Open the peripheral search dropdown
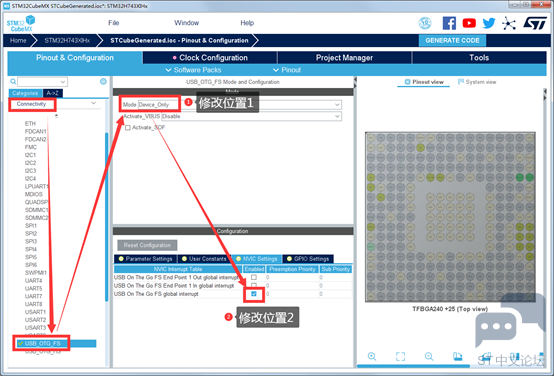Viewport: 554px width, 376px height. click(x=63, y=82)
